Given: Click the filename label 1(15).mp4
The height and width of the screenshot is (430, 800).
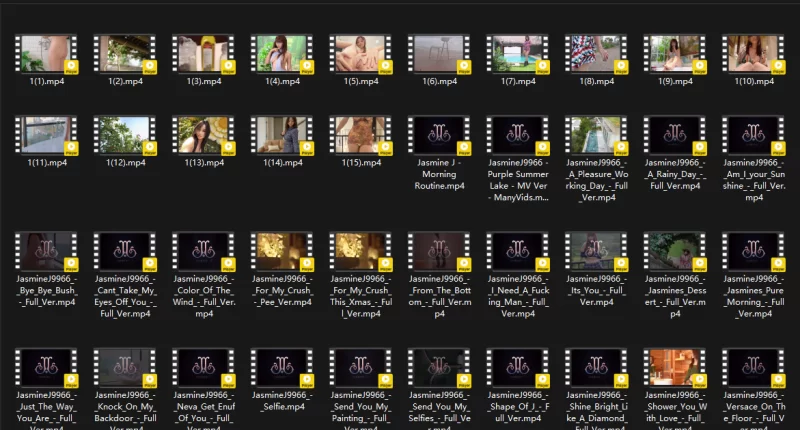Looking at the screenshot, I should point(361,163).
